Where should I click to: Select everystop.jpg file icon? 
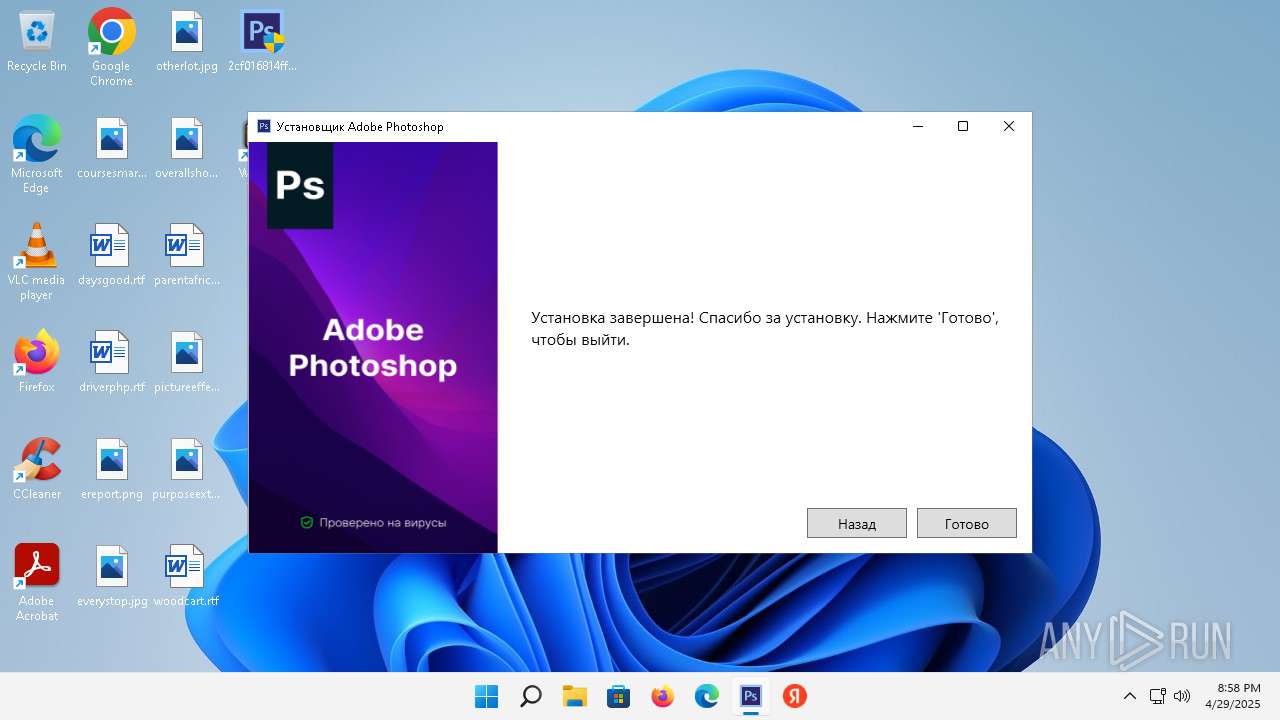click(x=111, y=577)
